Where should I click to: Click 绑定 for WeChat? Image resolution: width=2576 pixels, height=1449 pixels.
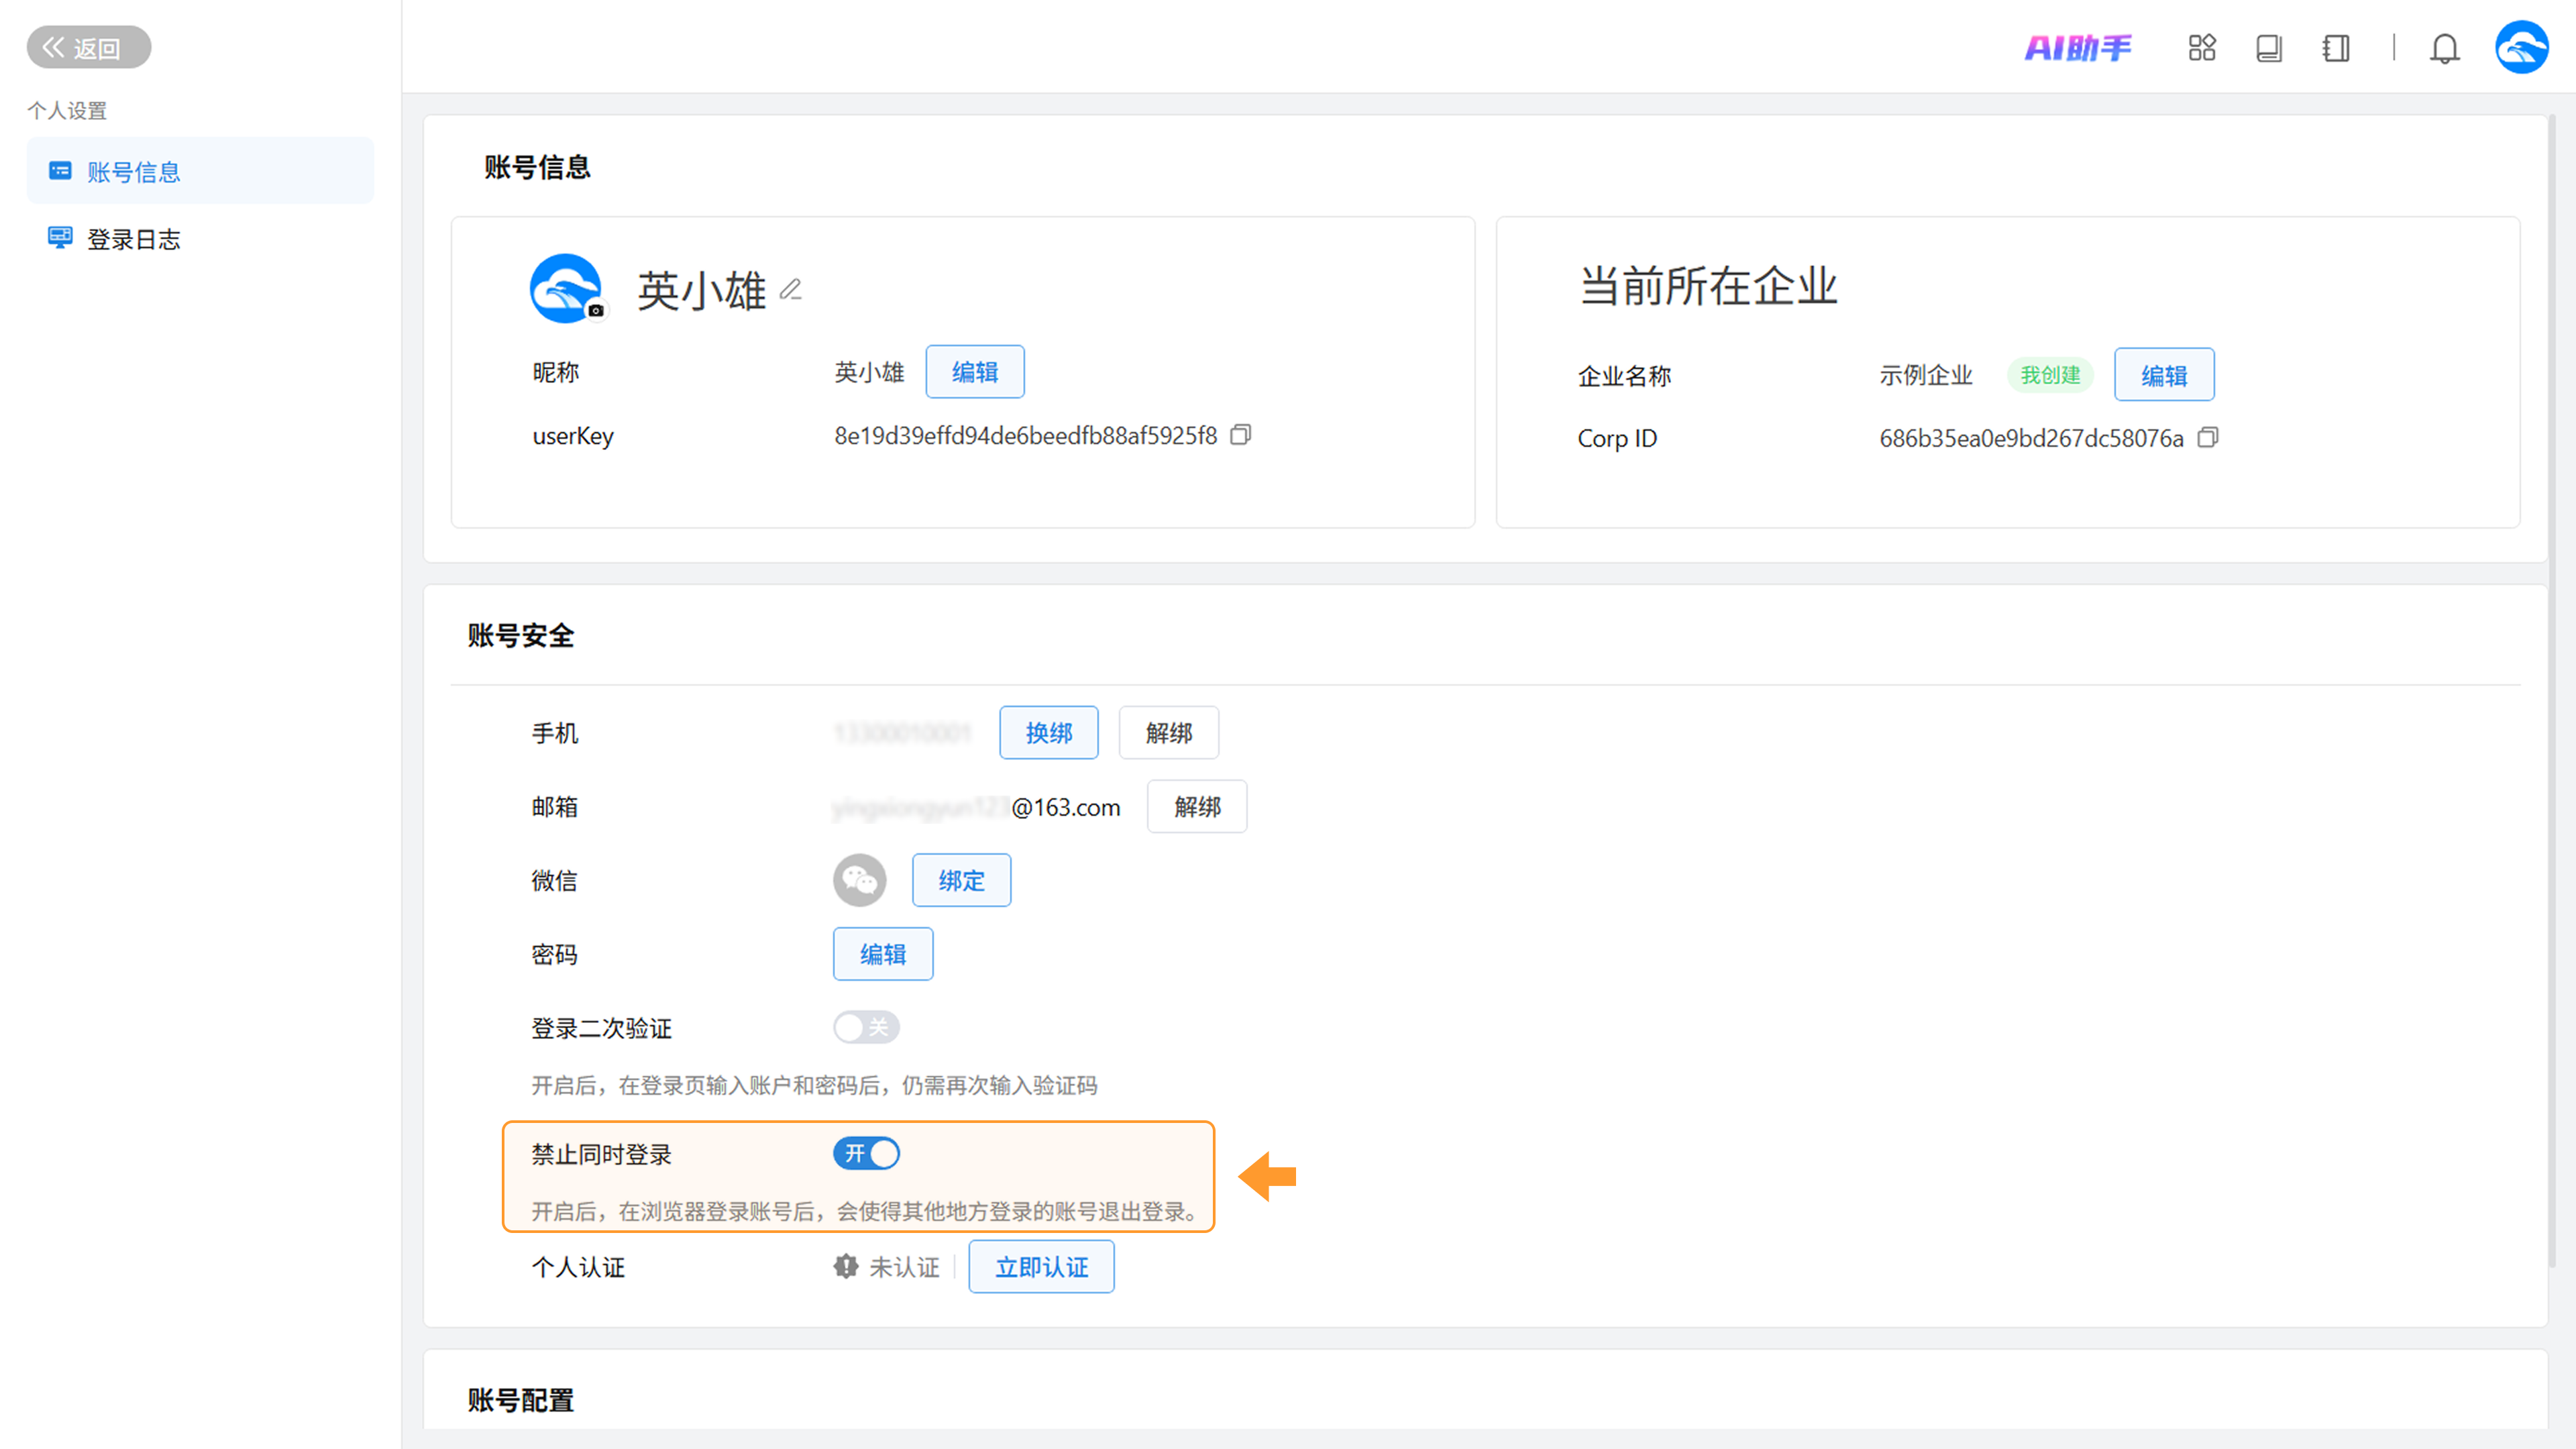(961, 880)
